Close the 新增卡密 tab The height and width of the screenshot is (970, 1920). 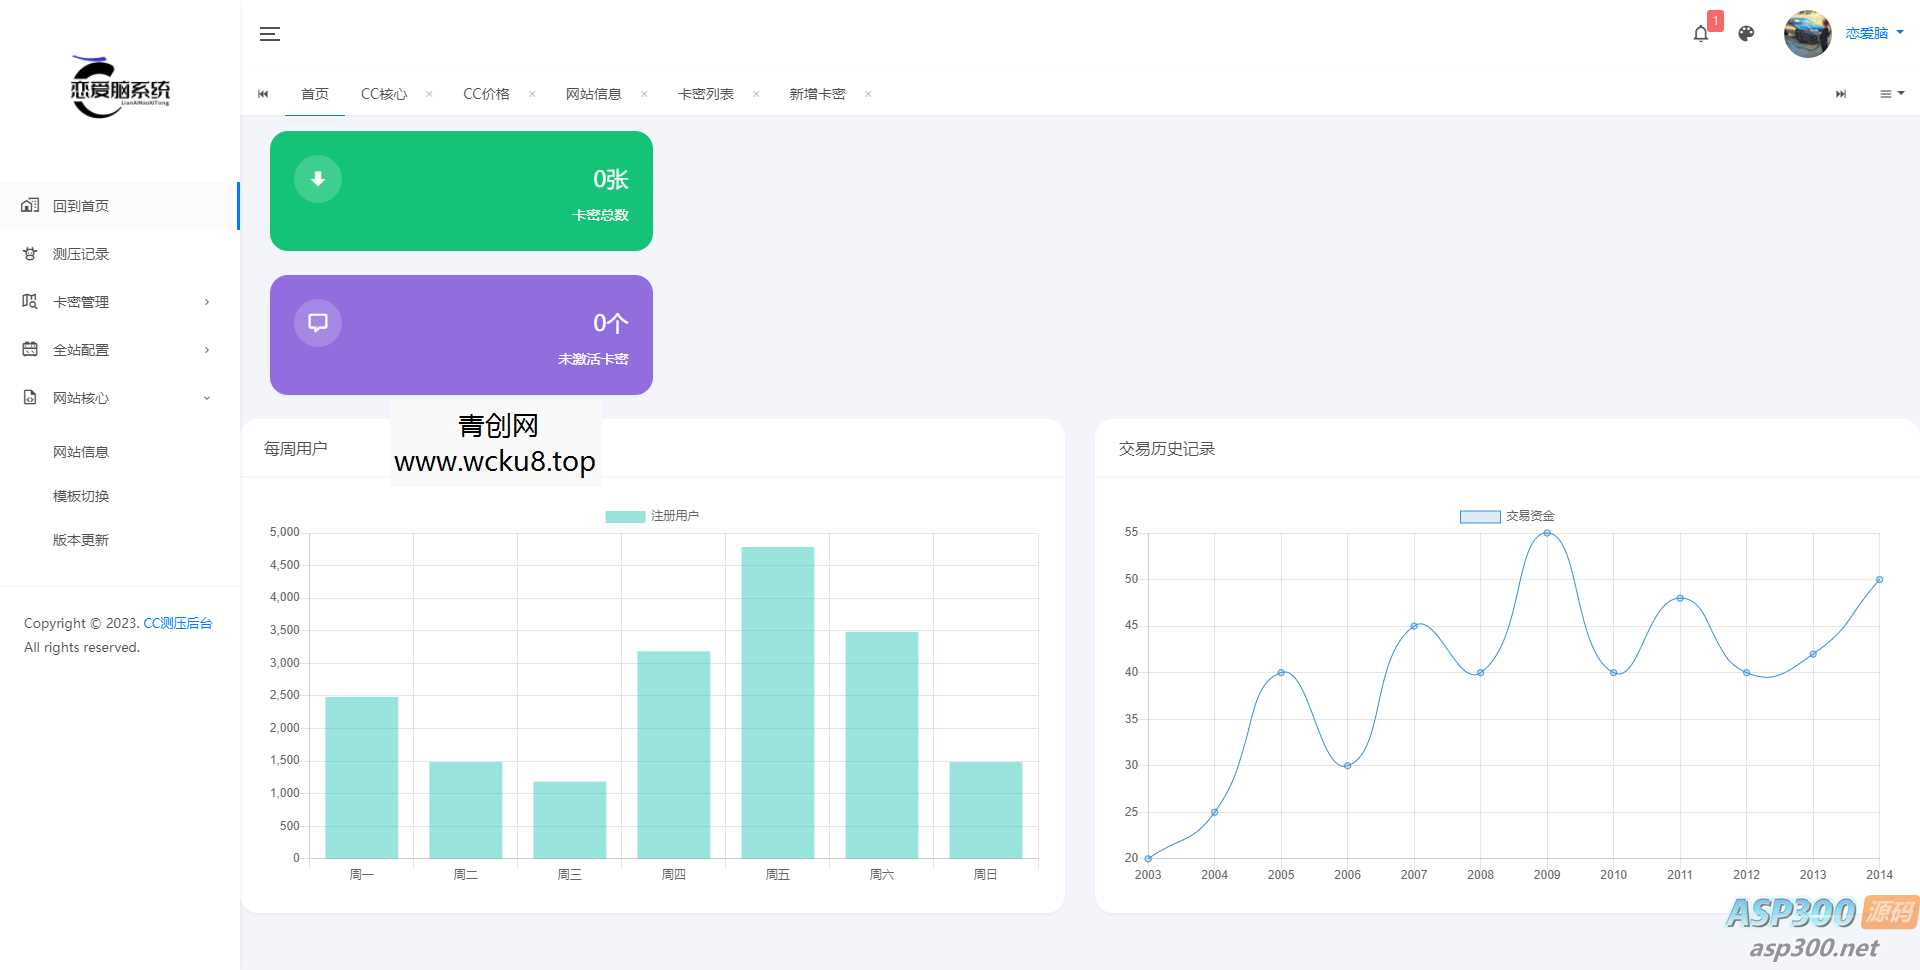click(x=868, y=94)
